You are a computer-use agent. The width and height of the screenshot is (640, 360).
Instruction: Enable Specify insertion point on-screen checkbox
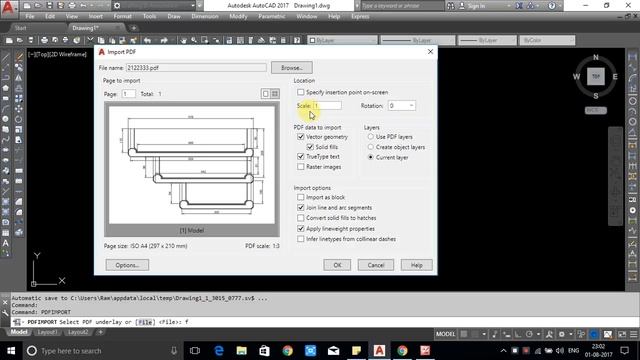pyautogui.click(x=301, y=92)
